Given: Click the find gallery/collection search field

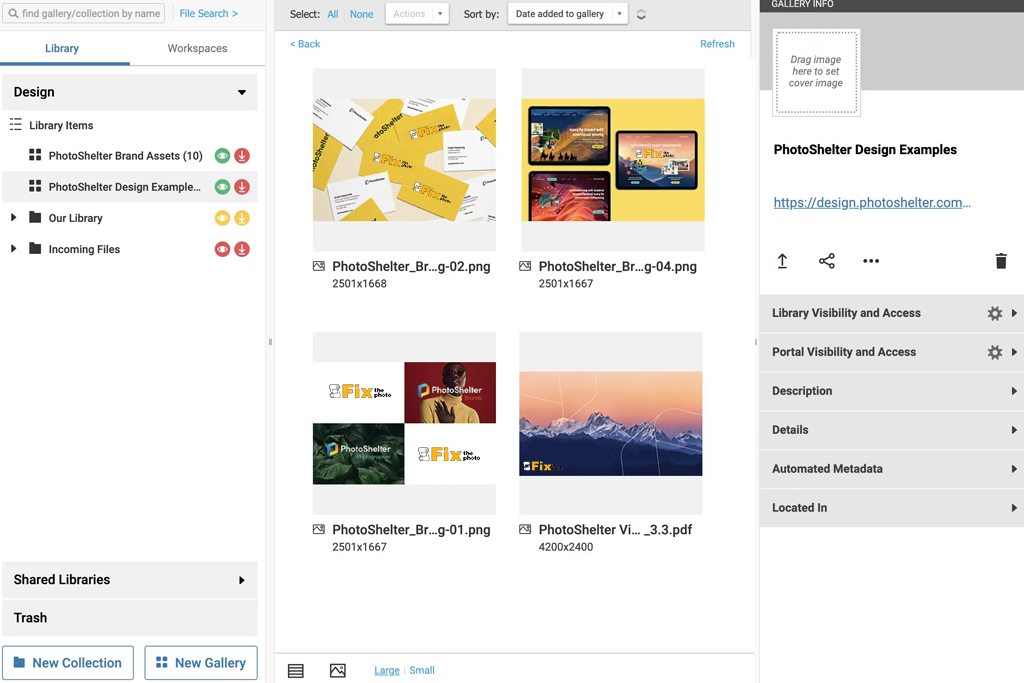Looking at the screenshot, I should pos(84,13).
